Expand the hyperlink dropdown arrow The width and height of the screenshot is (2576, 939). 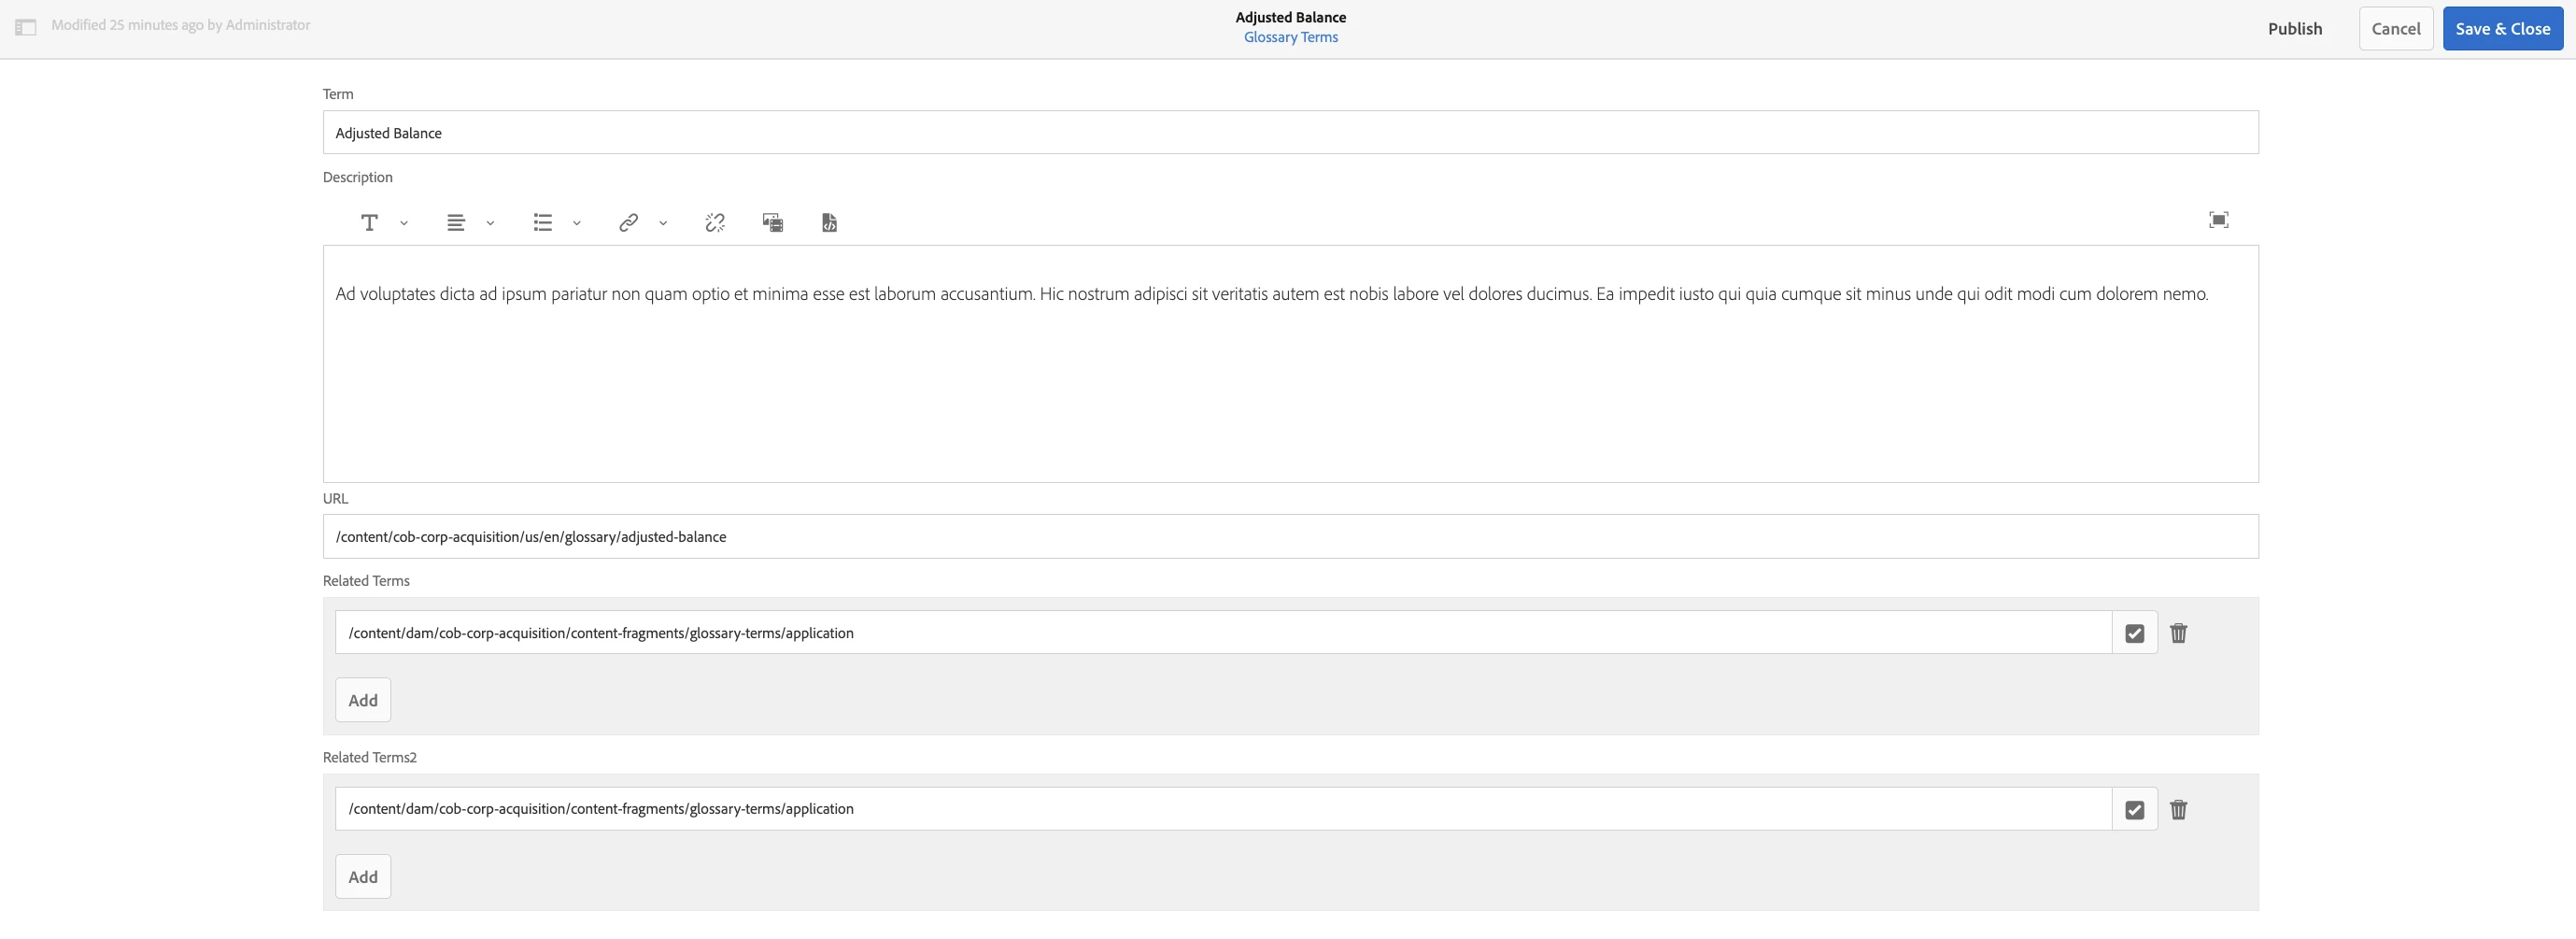(x=663, y=223)
